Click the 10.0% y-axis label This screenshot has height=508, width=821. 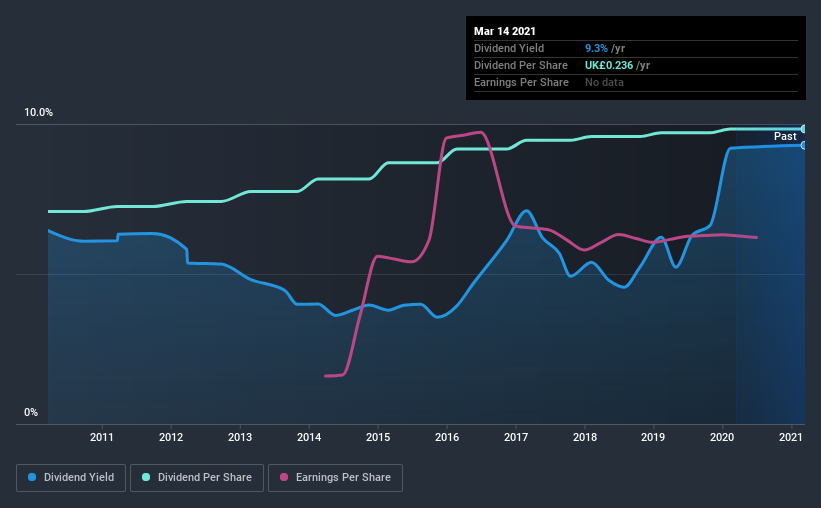coord(39,113)
